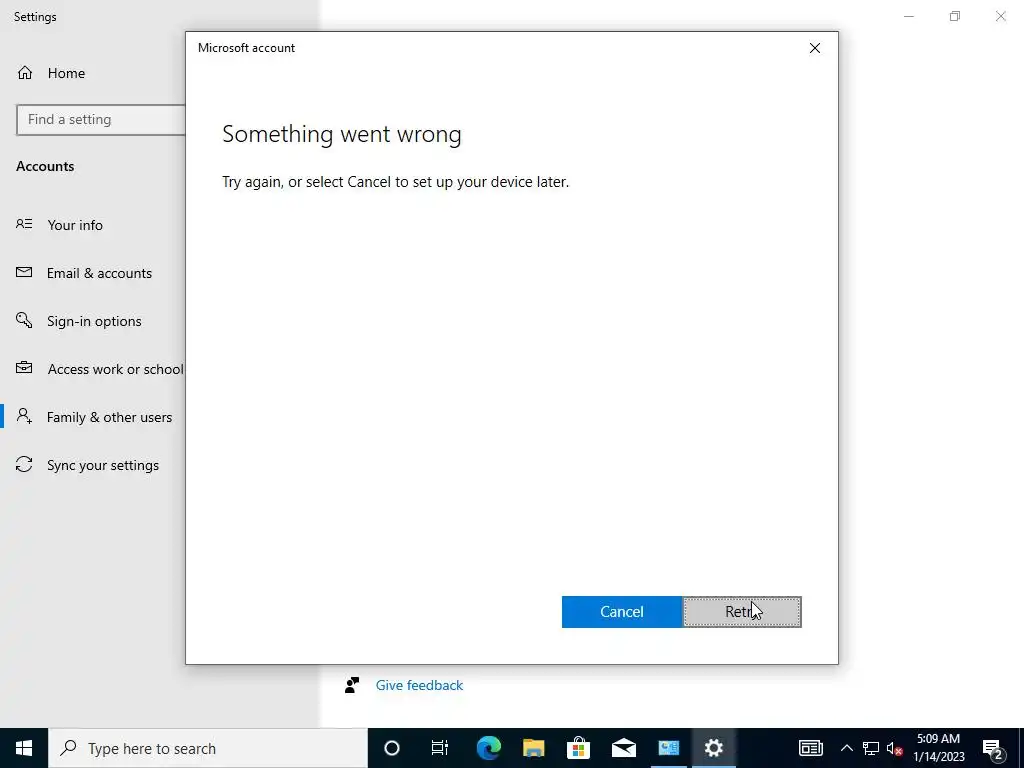Click the taskbar search box
The height and width of the screenshot is (768, 1024).
coord(208,748)
